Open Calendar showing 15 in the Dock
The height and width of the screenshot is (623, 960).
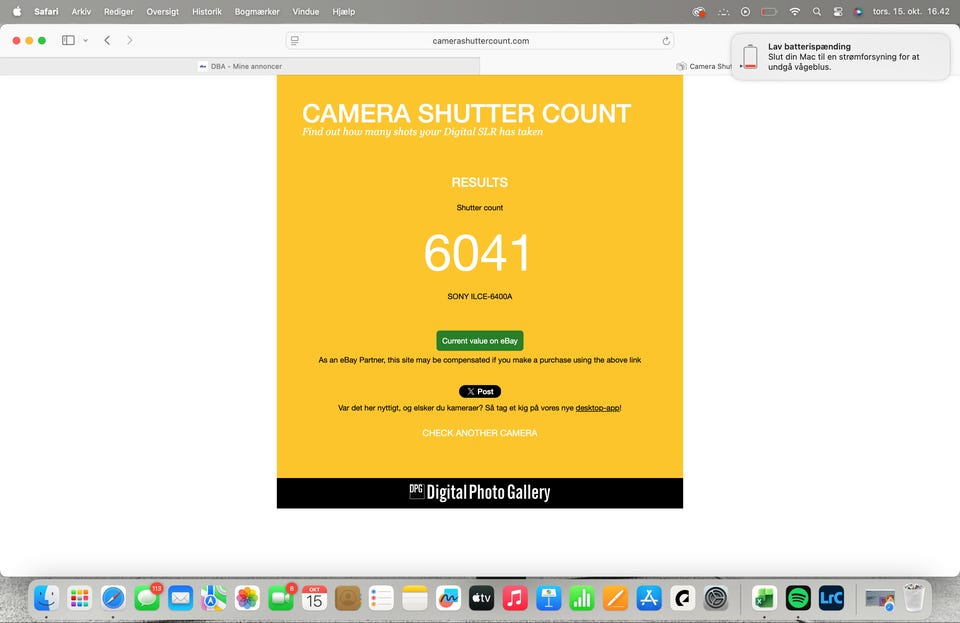[314, 598]
